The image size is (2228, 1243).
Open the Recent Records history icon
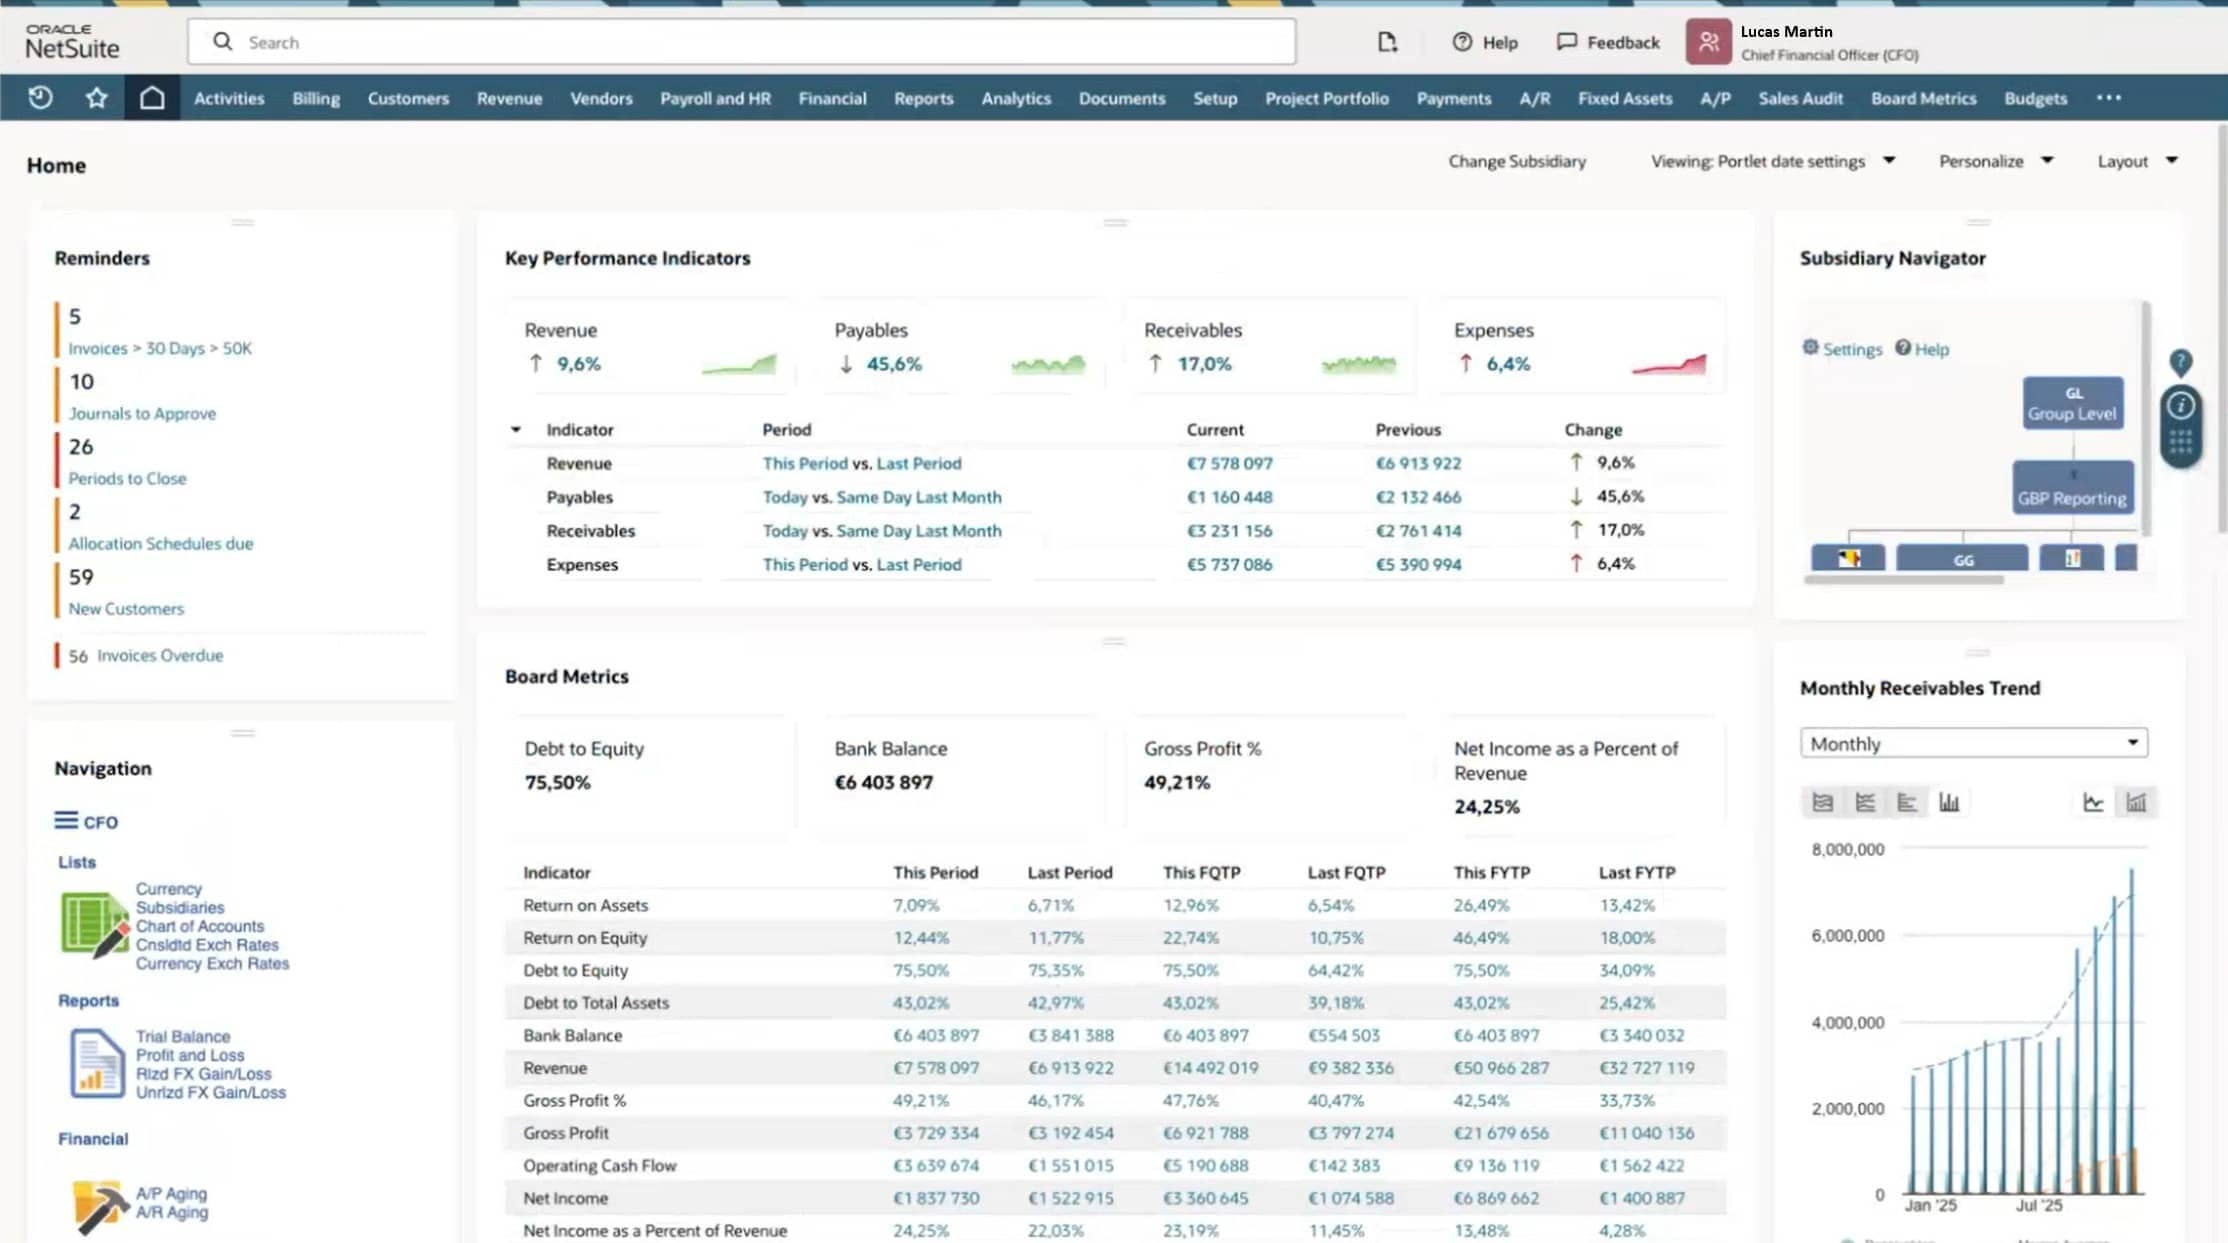pos(40,98)
